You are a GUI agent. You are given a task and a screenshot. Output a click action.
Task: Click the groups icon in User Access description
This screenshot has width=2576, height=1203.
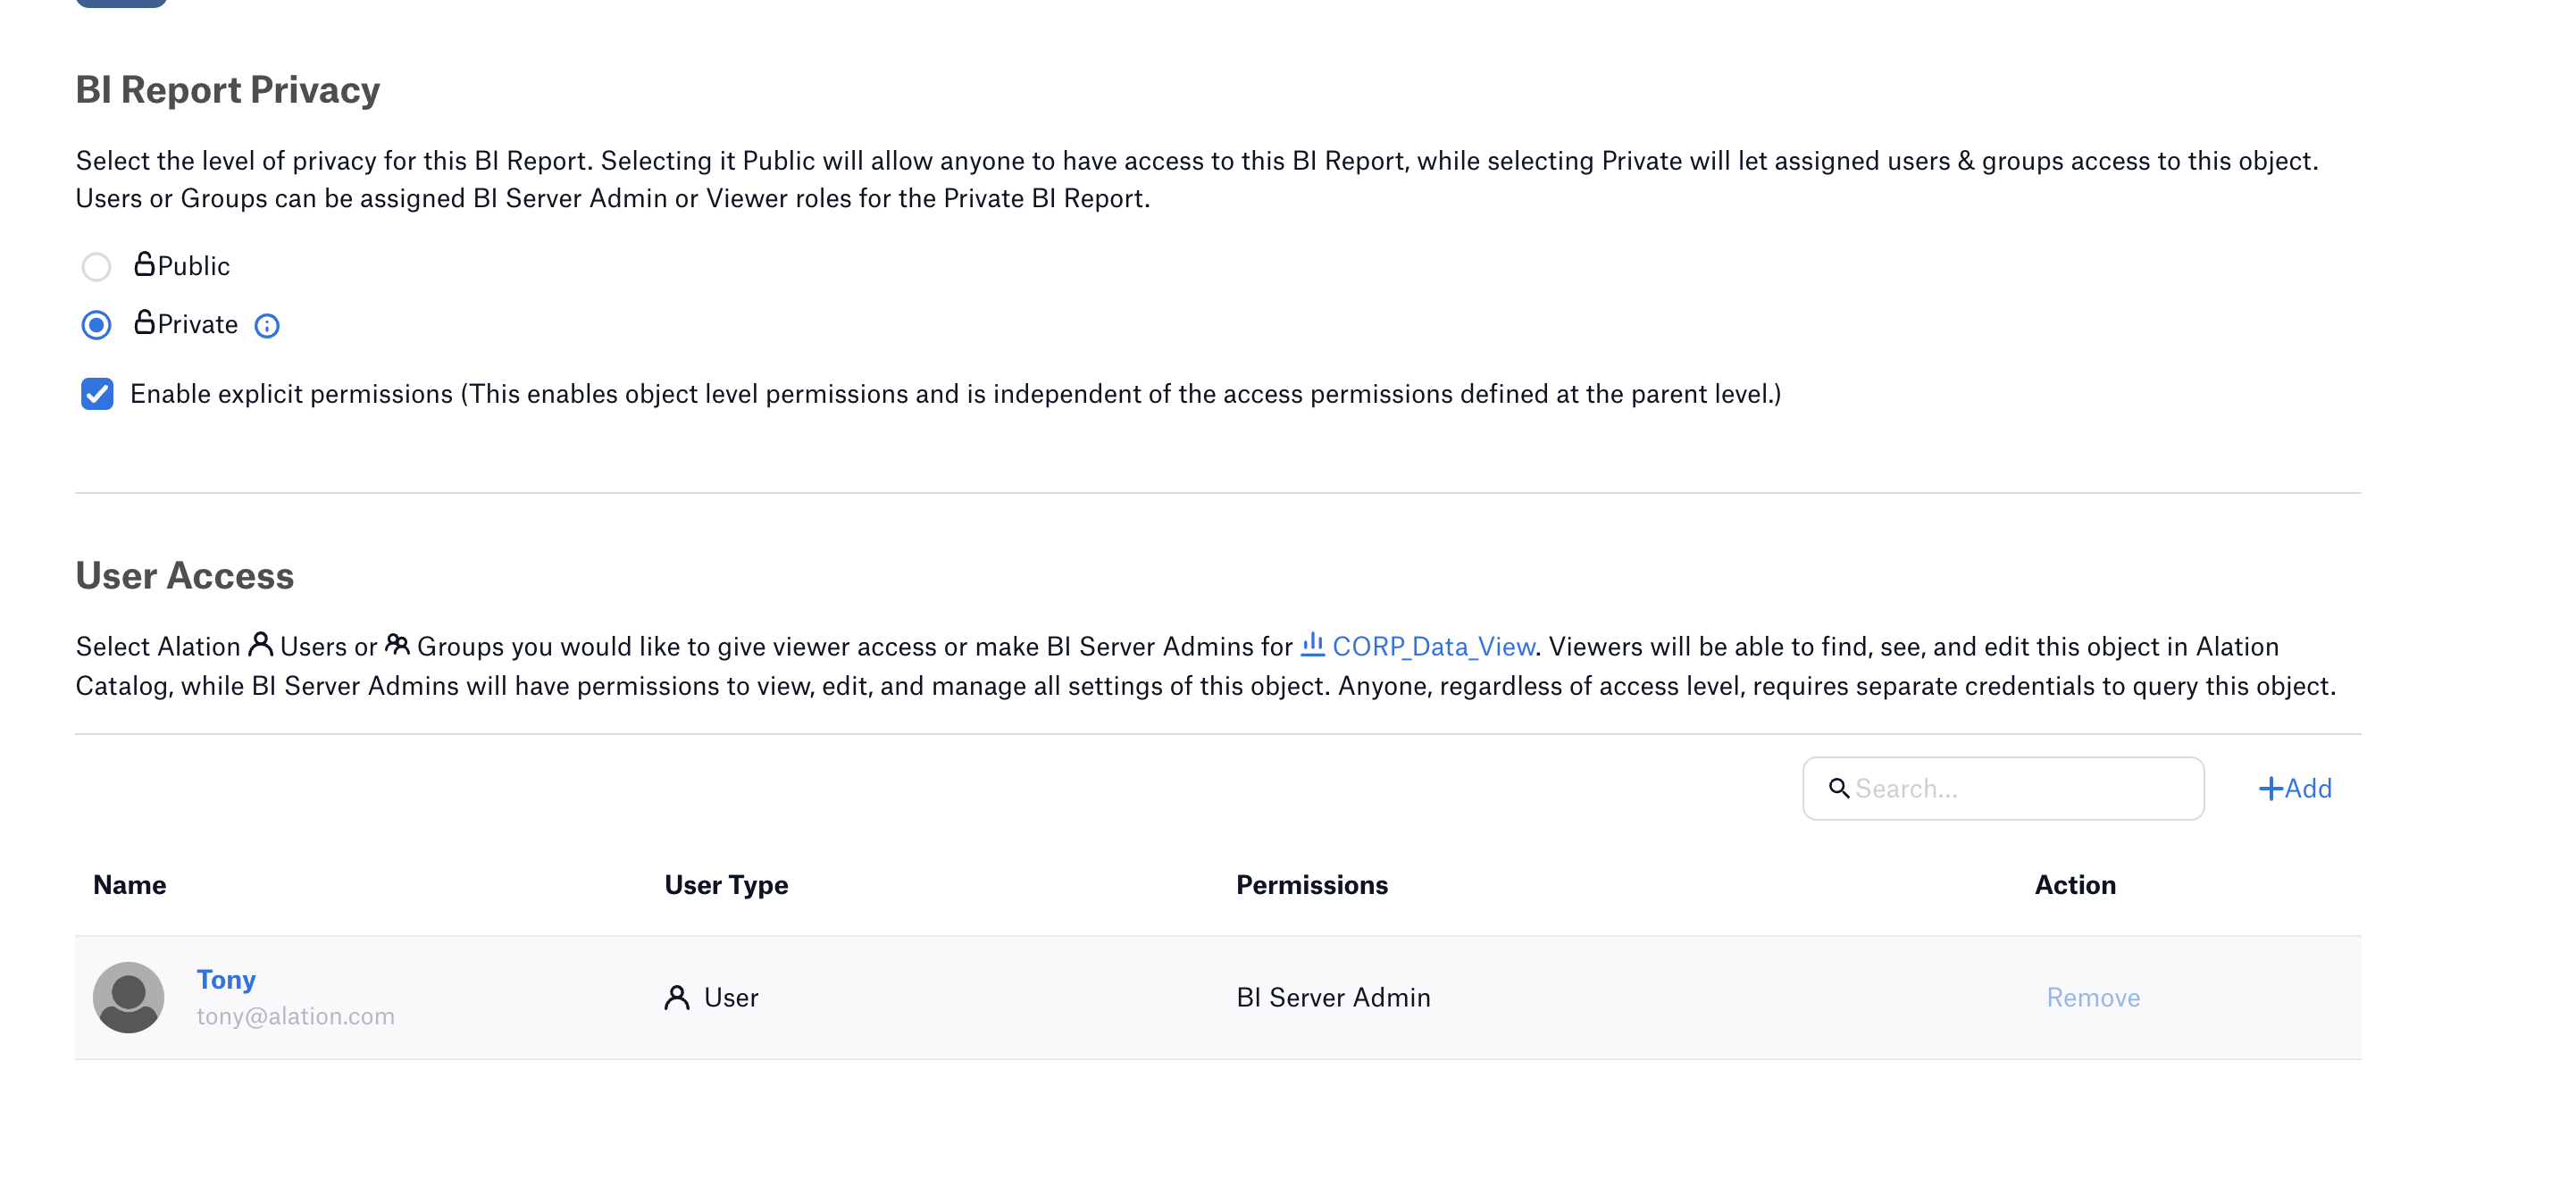click(x=397, y=645)
